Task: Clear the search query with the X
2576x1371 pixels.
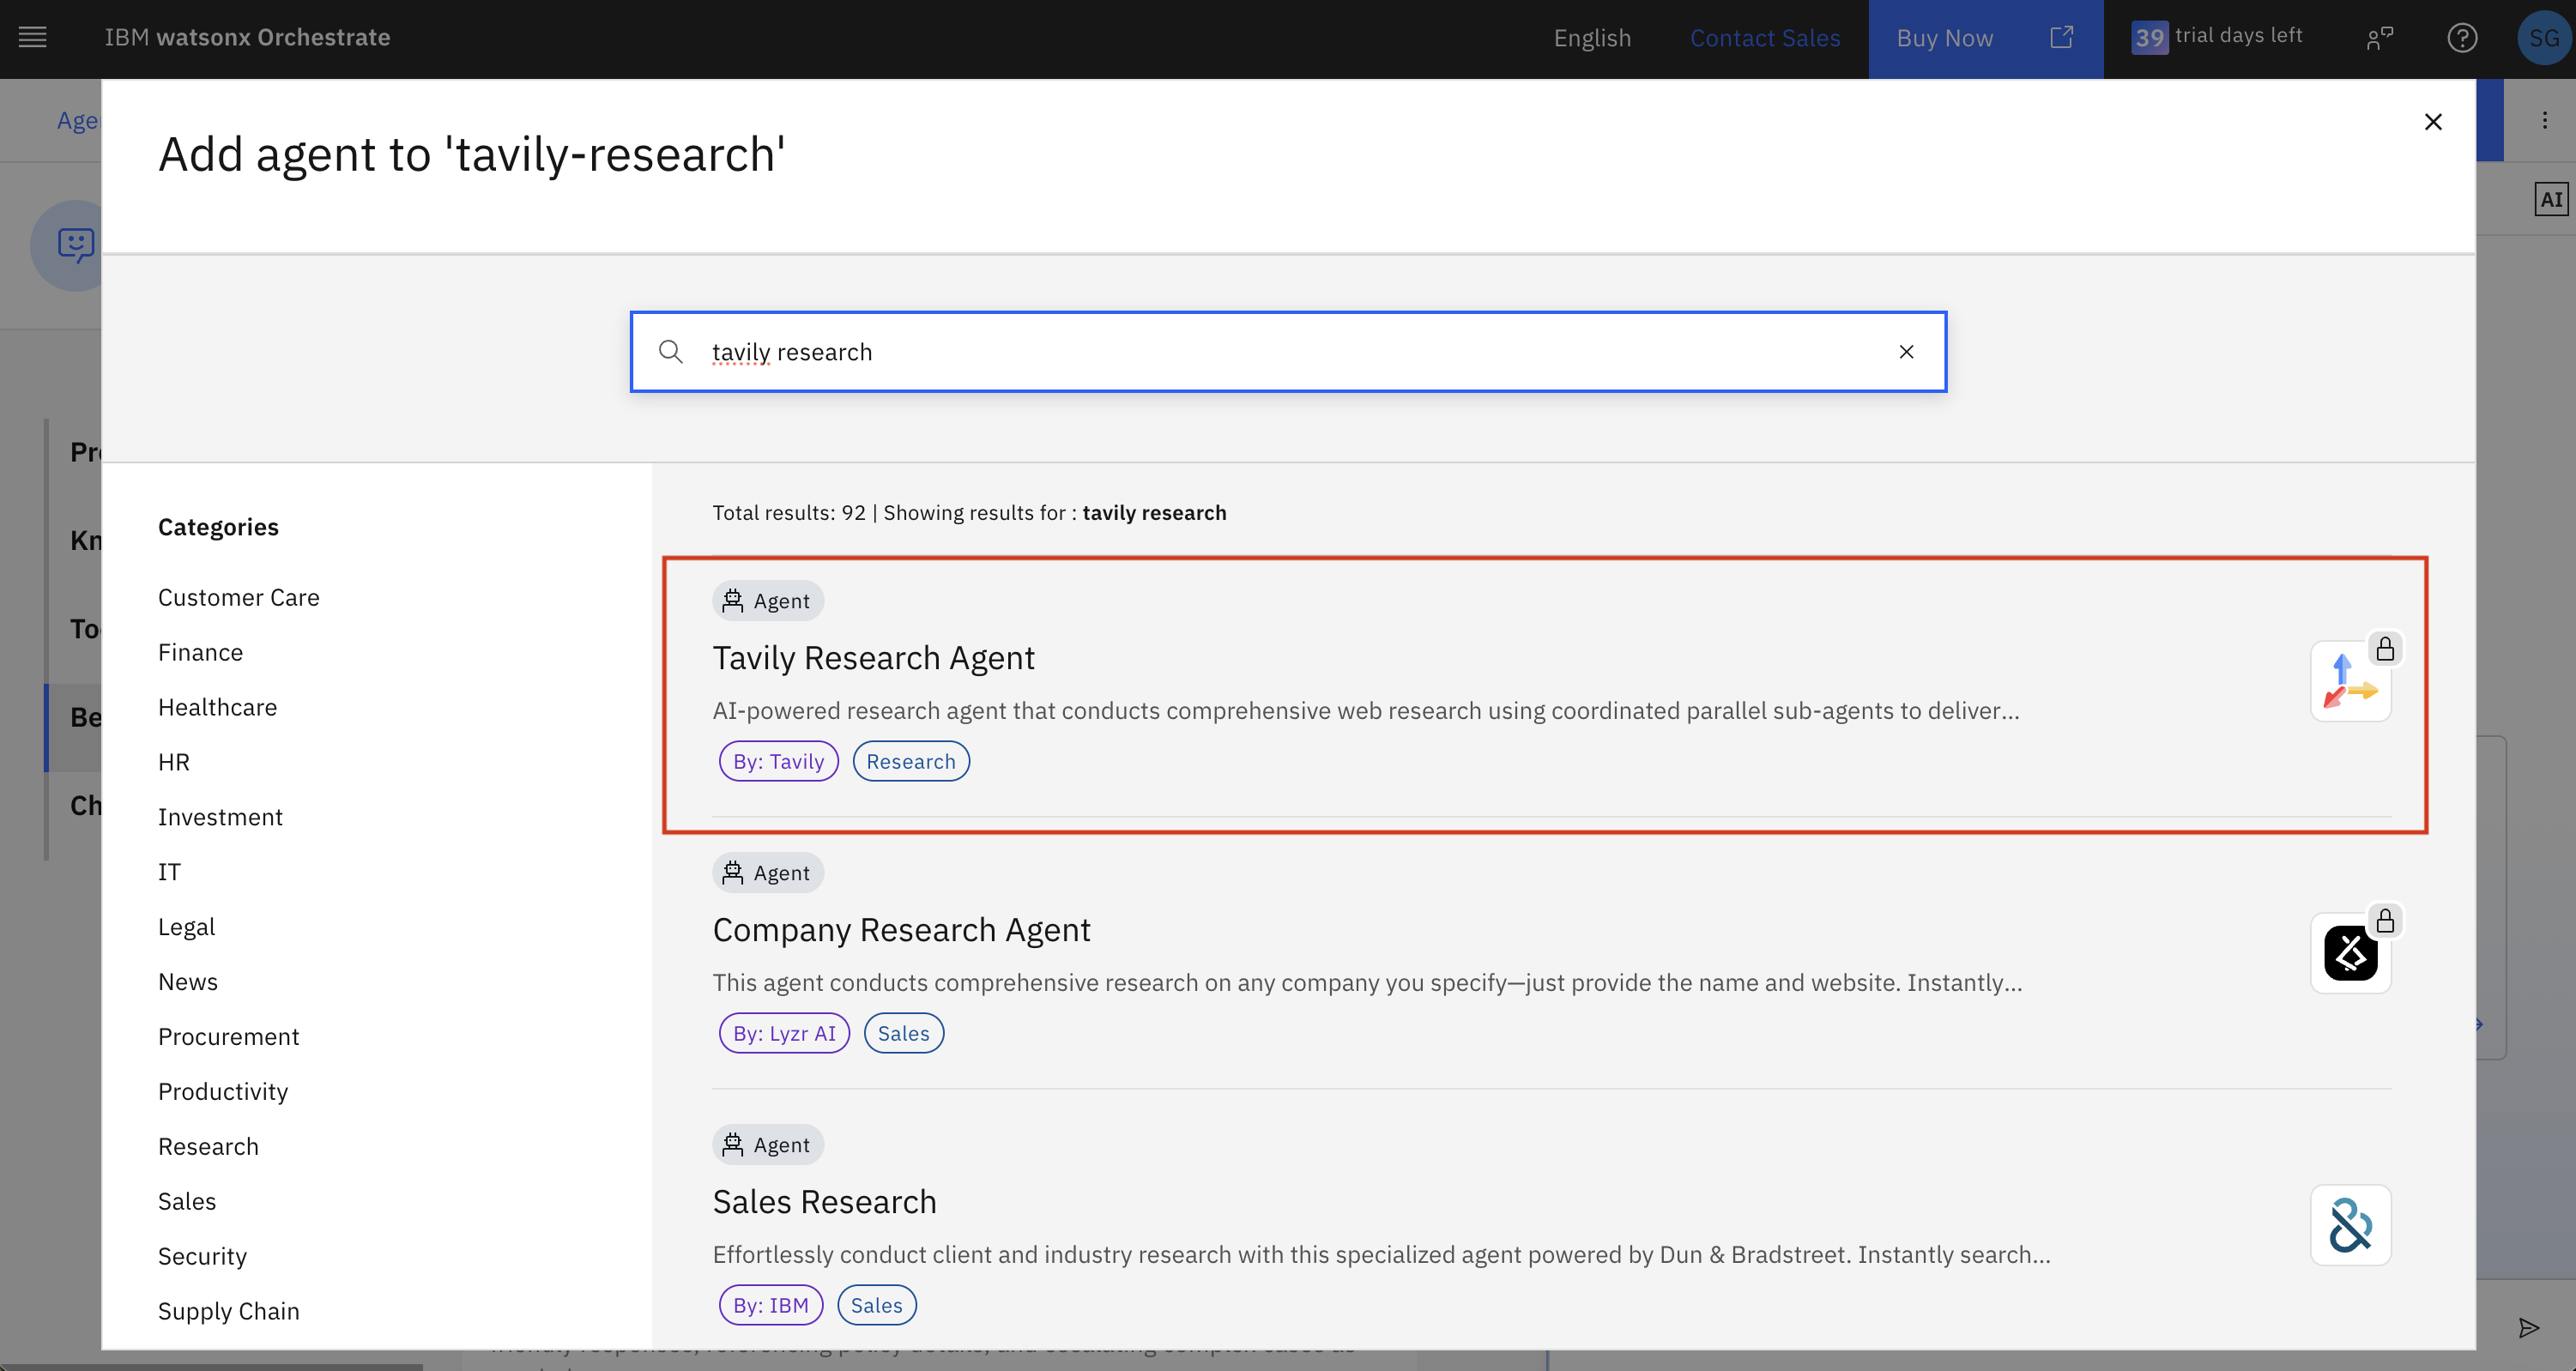Action: 1905,352
